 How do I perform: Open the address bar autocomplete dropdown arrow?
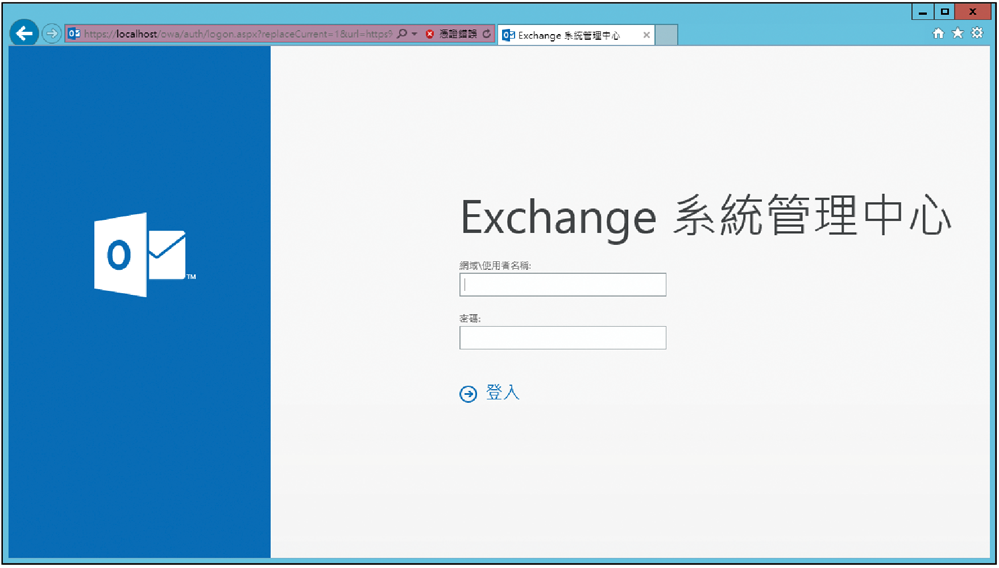click(414, 34)
